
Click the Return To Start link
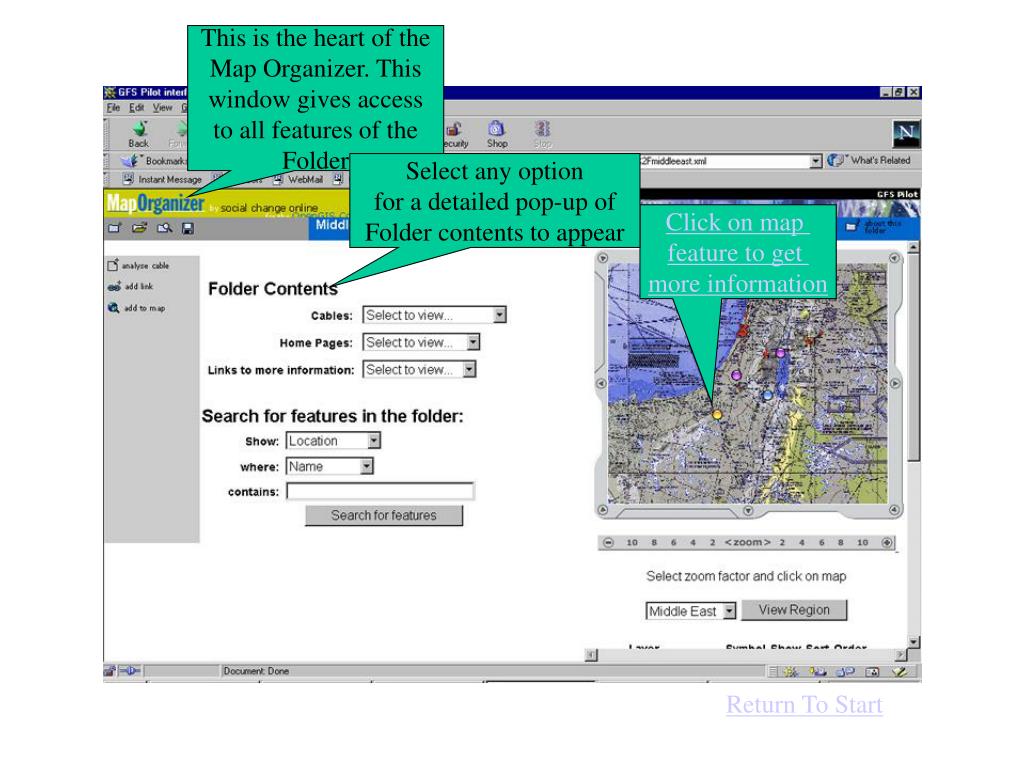[x=805, y=705]
